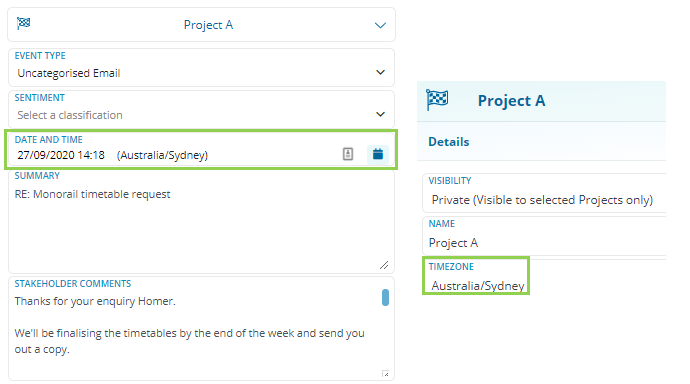Click the timezone icon beside the calendar
The height and width of the screenshot is (384, 690).
tap(348, 154)
